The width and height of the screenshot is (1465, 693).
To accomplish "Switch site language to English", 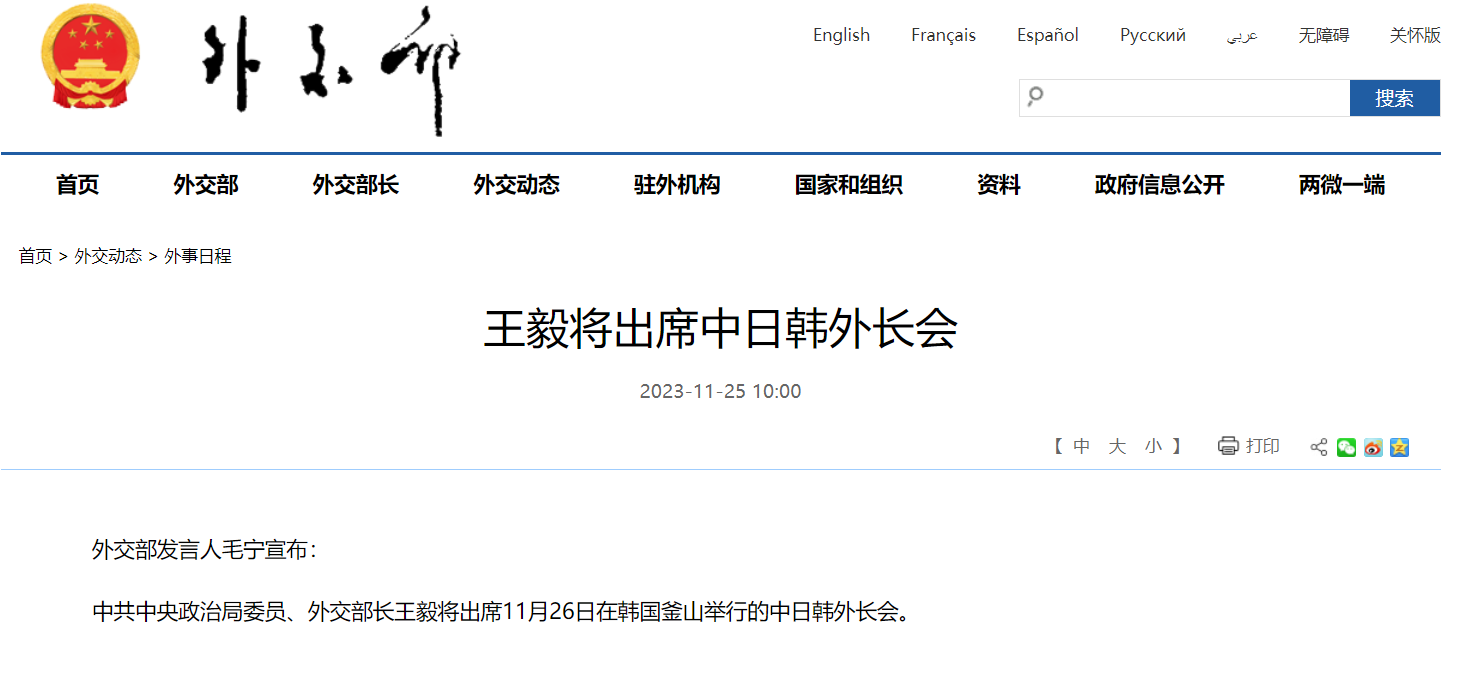I will pos(841,35).
